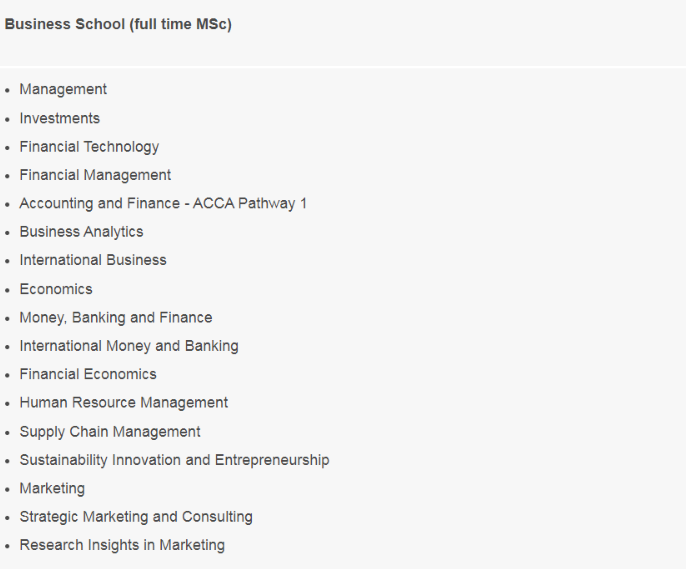Select the Financial Economics programme
The height and width of the screenshot is (569, 686).
pyautogui.click(x=88, y=375)
